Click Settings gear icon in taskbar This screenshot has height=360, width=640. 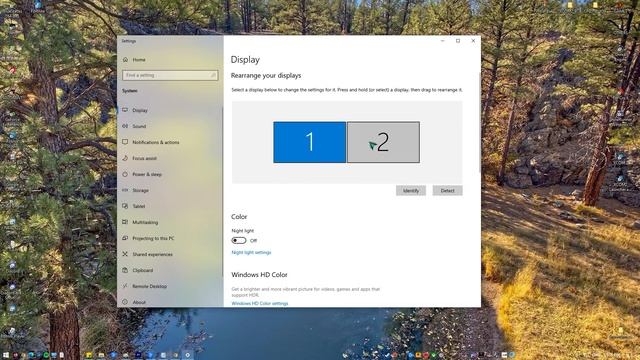tap(187, 355)
